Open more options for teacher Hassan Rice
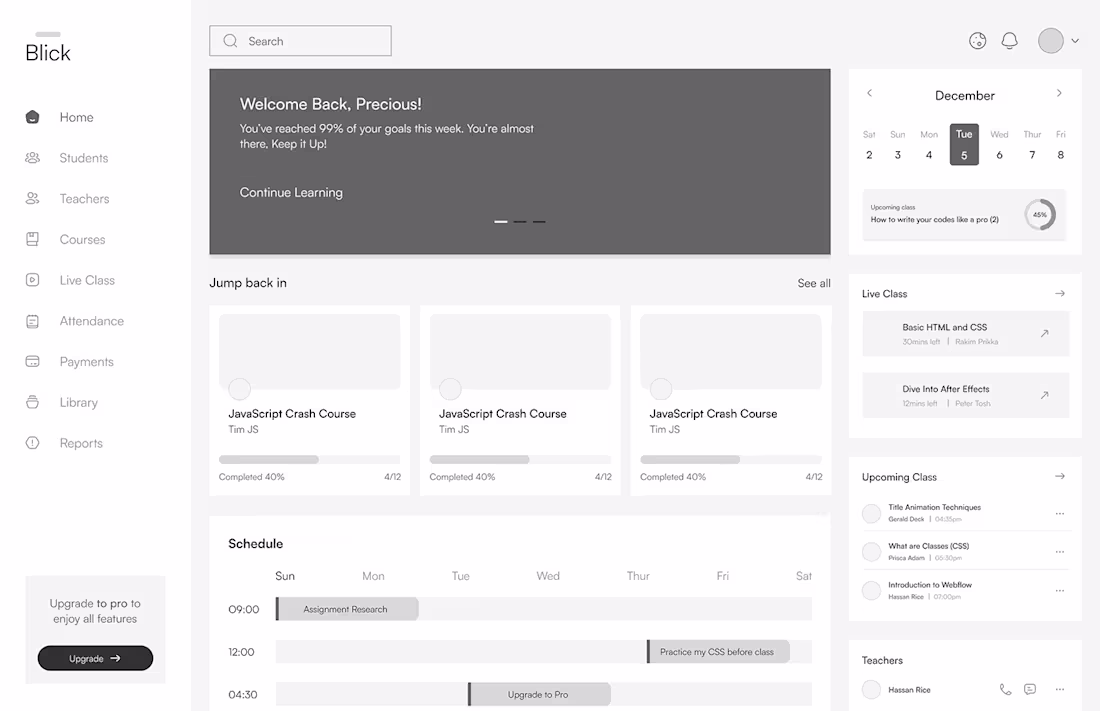Image resolution: width=1100 pixels, height=711 pixels. click(1059, 689)
